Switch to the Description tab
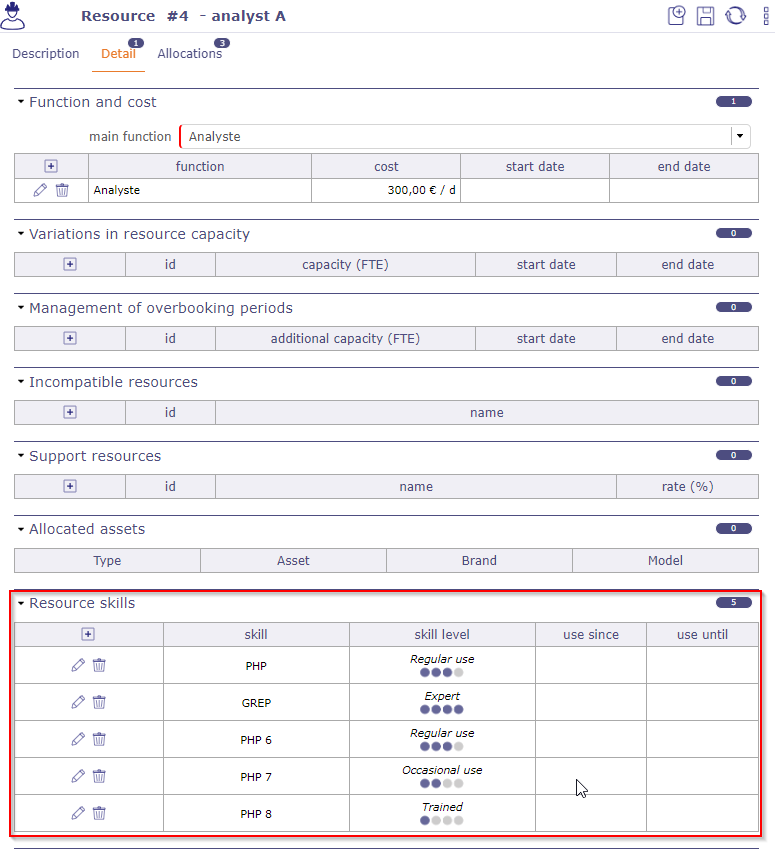 click(46, 54)
